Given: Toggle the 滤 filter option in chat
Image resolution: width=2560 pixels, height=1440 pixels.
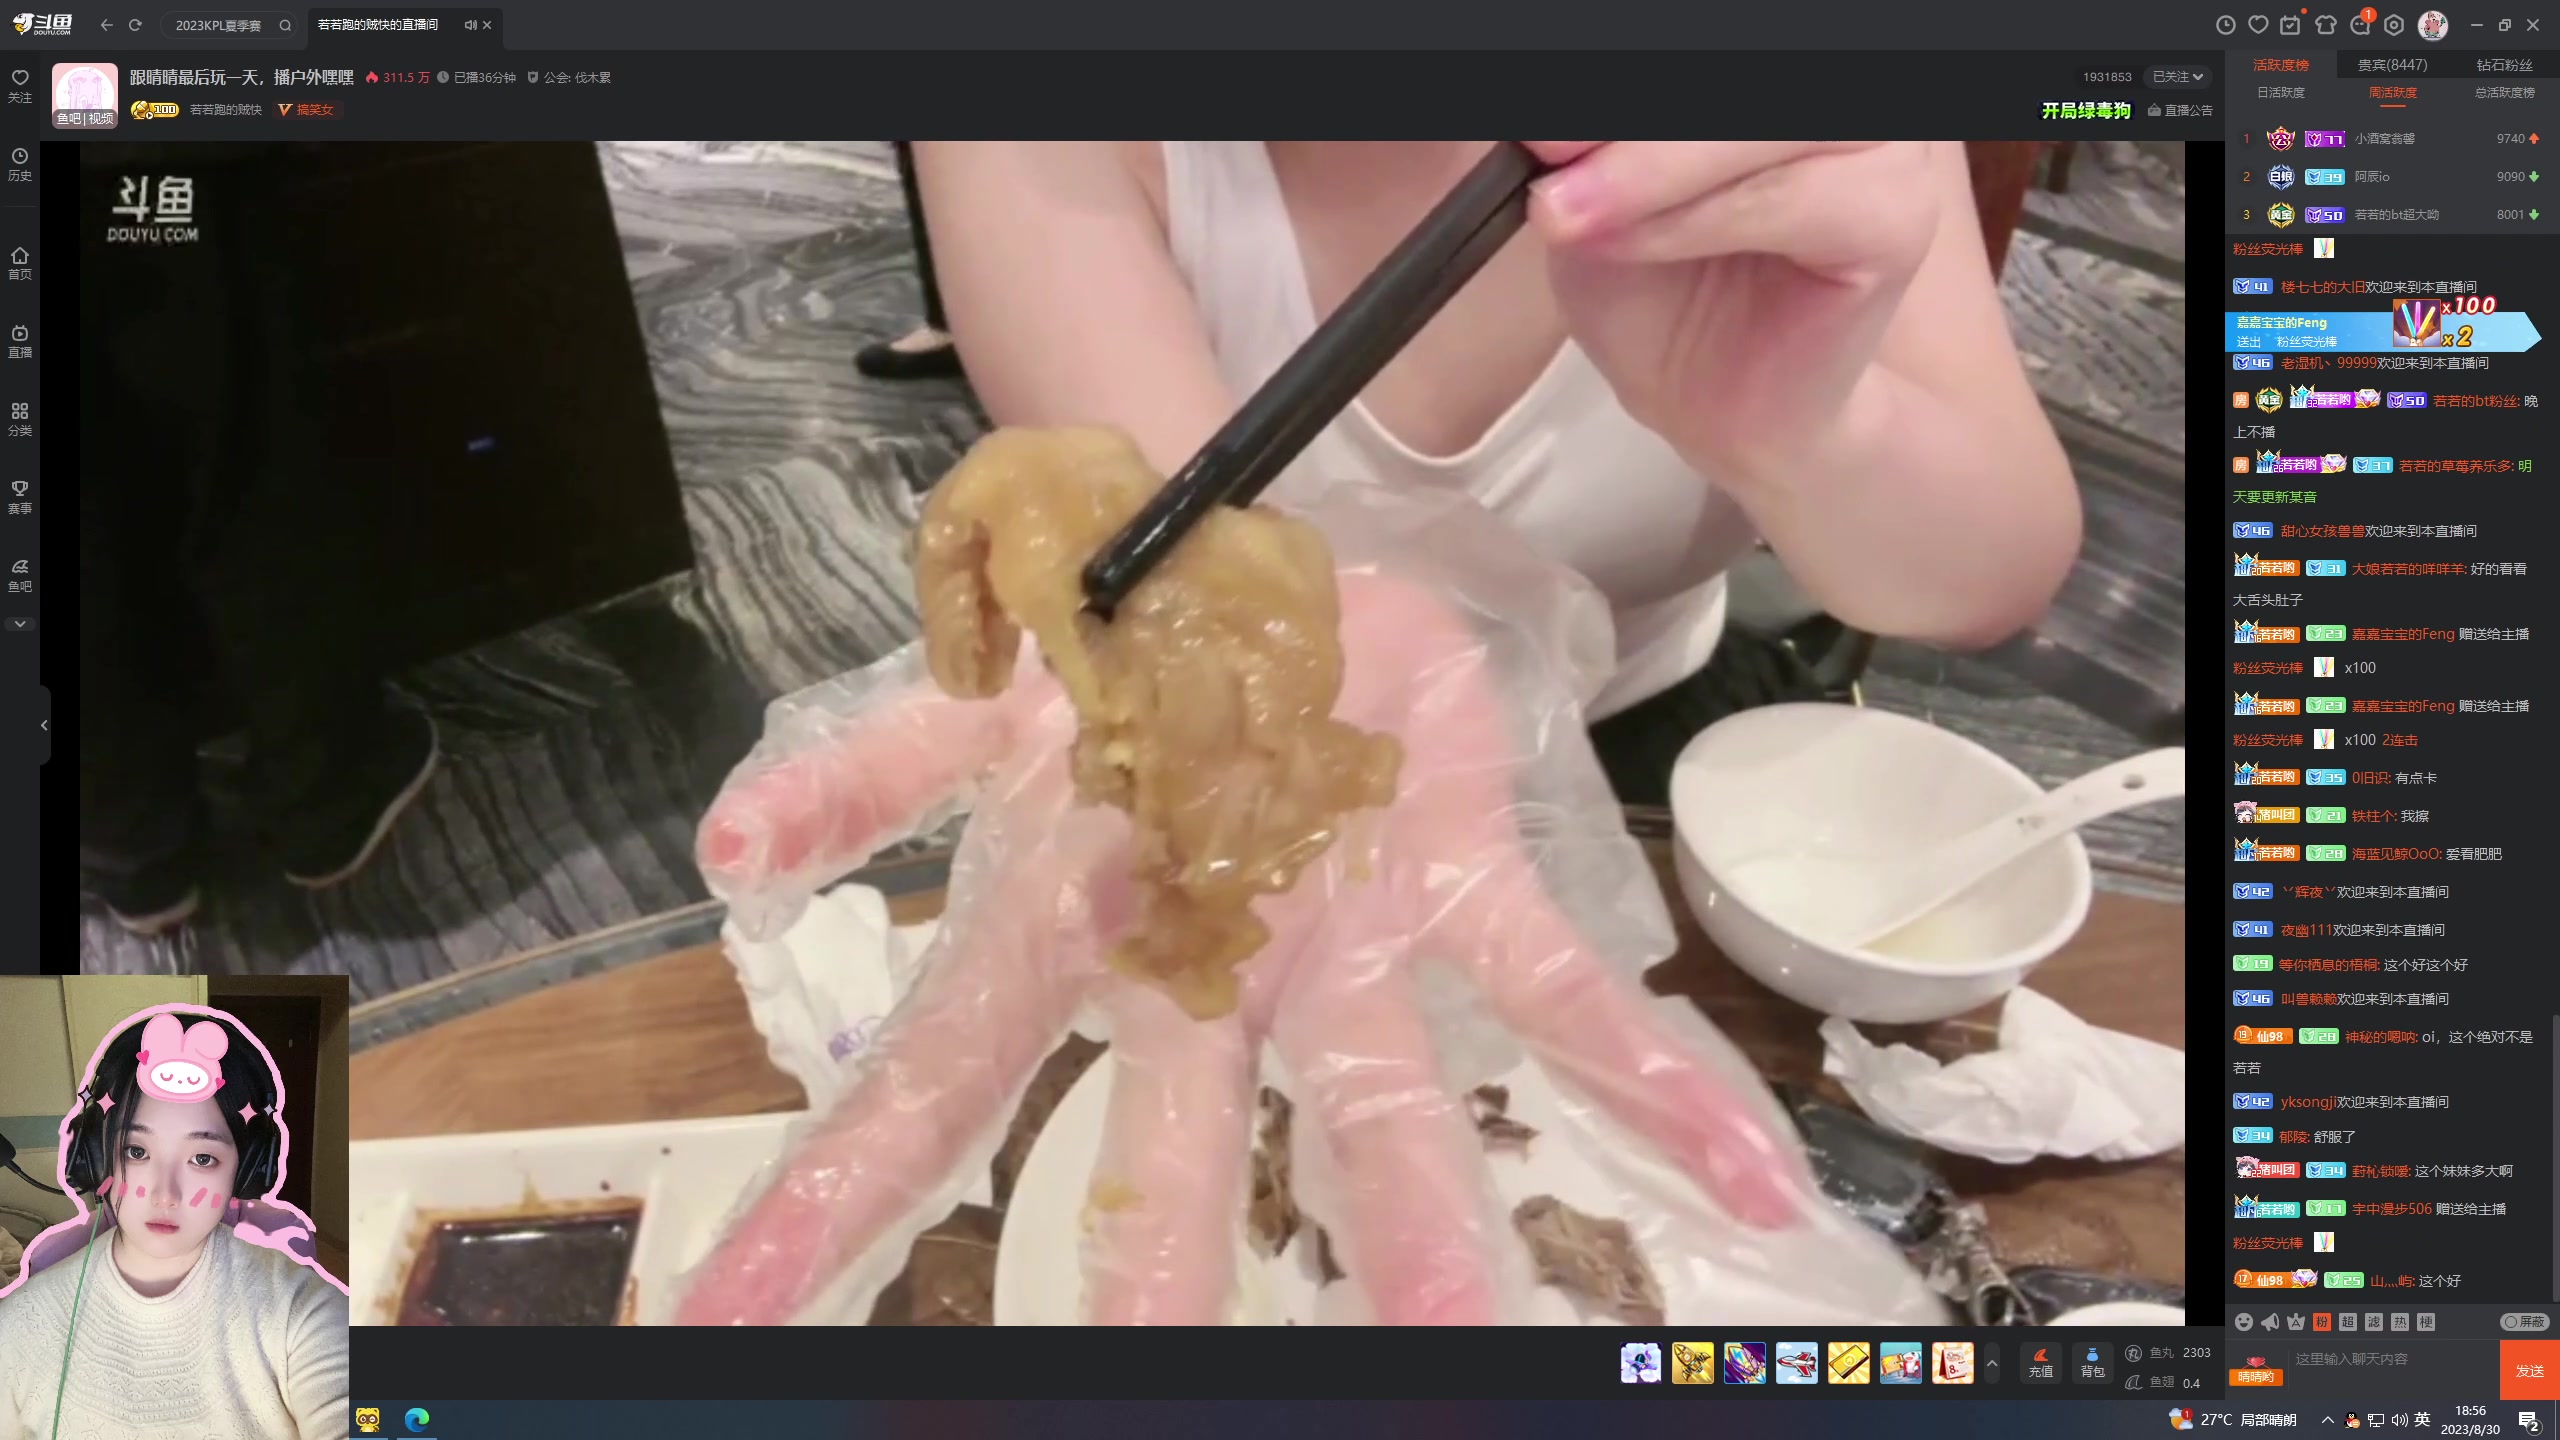Looking at the screenshot, I should click(x=2374, y=1322).
